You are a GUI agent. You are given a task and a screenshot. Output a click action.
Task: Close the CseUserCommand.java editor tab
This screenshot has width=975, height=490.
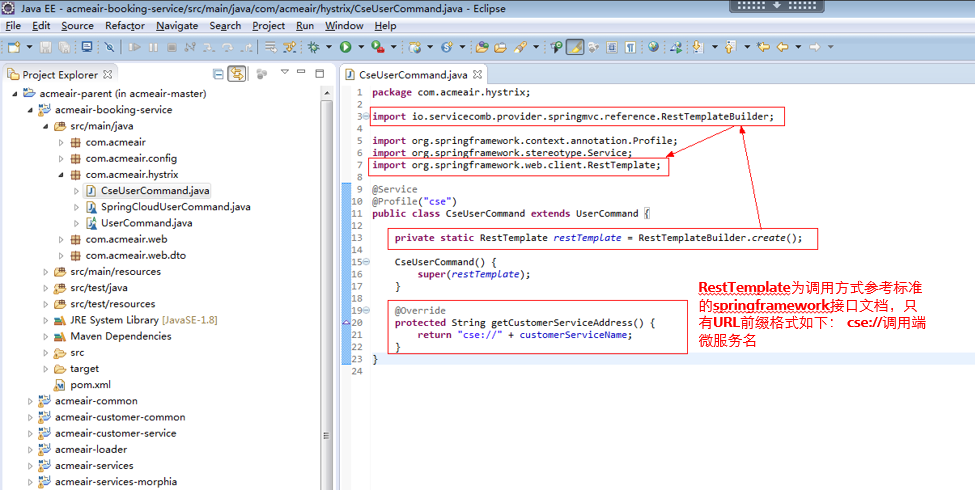pos(478,74)
